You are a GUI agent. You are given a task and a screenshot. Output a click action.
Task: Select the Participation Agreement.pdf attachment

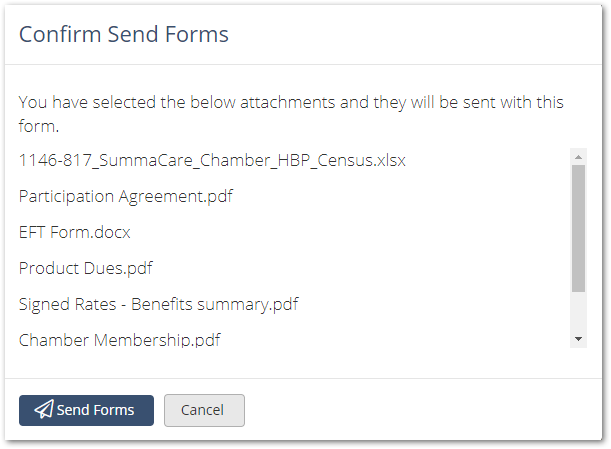tap(126, 196)
